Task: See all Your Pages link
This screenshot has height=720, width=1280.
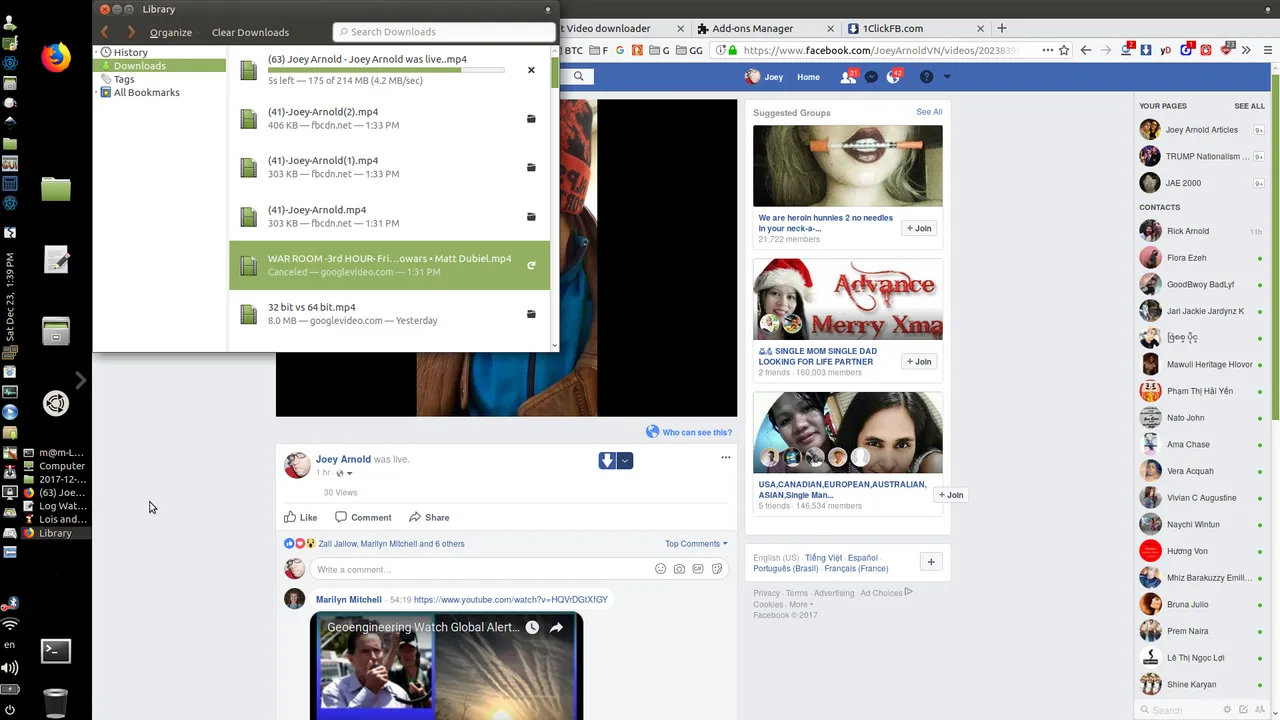Action: [x=1249, y=106]
